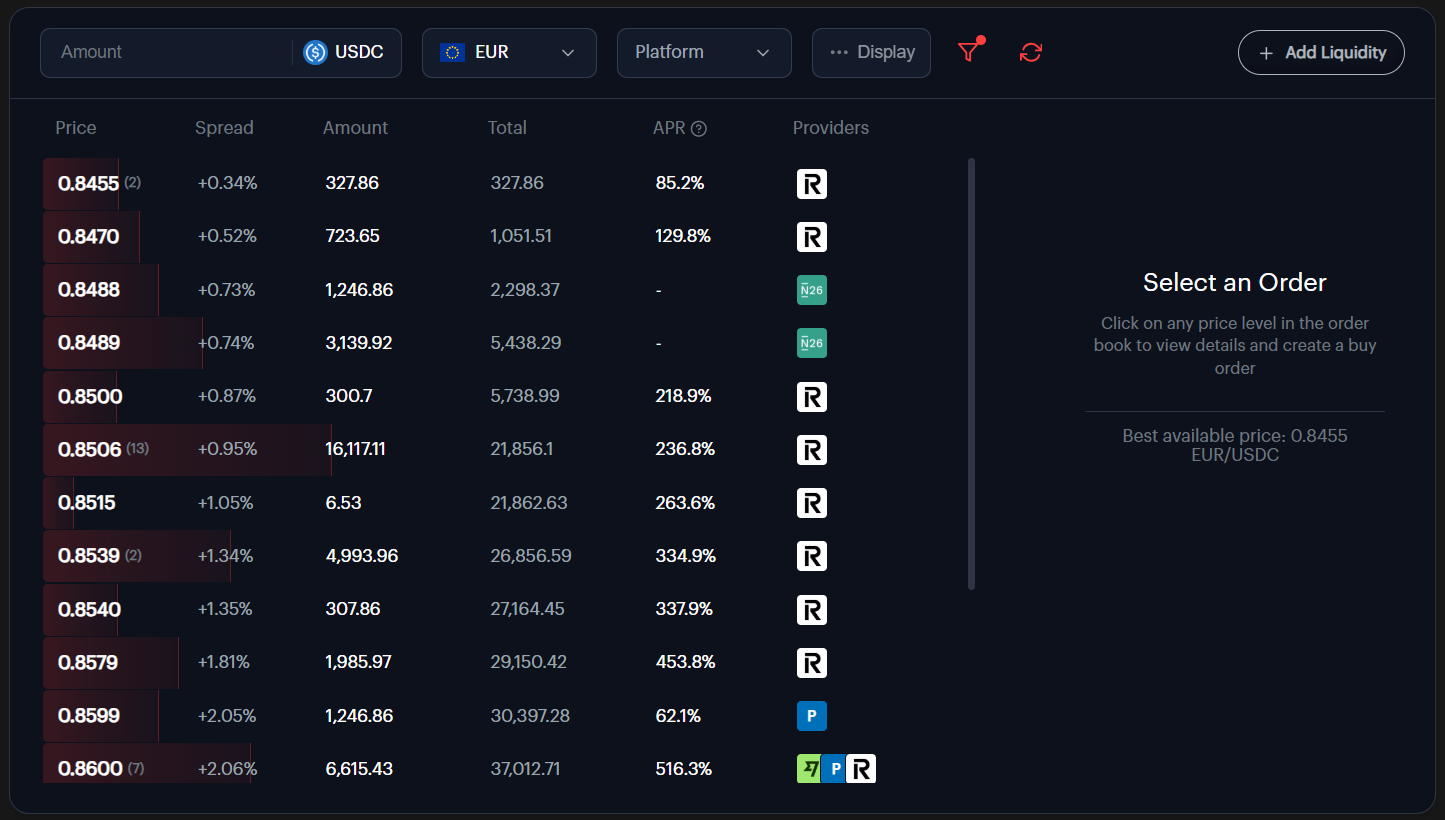The height and width of the screenshot is (820, 1445).
Task: Click the APR help question-mark icon
Action: point(699,128)
